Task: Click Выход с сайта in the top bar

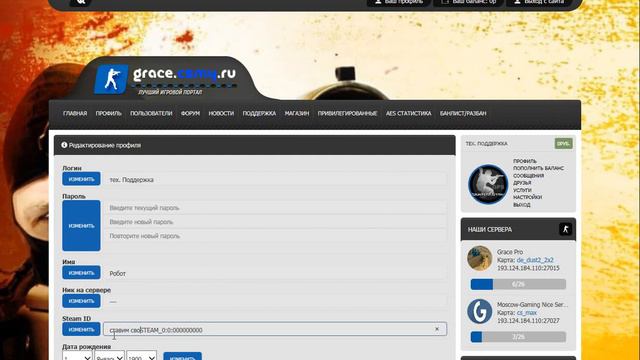Action: click(539, 2)
